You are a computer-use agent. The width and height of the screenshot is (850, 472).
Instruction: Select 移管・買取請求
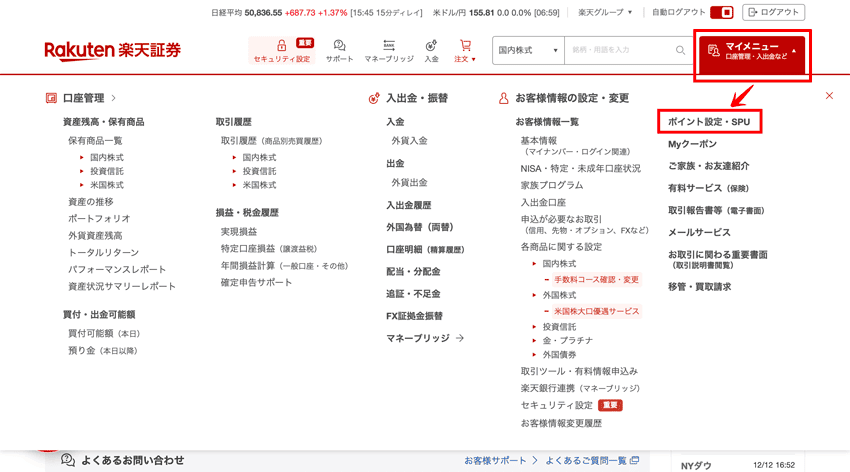click(699, 287)
